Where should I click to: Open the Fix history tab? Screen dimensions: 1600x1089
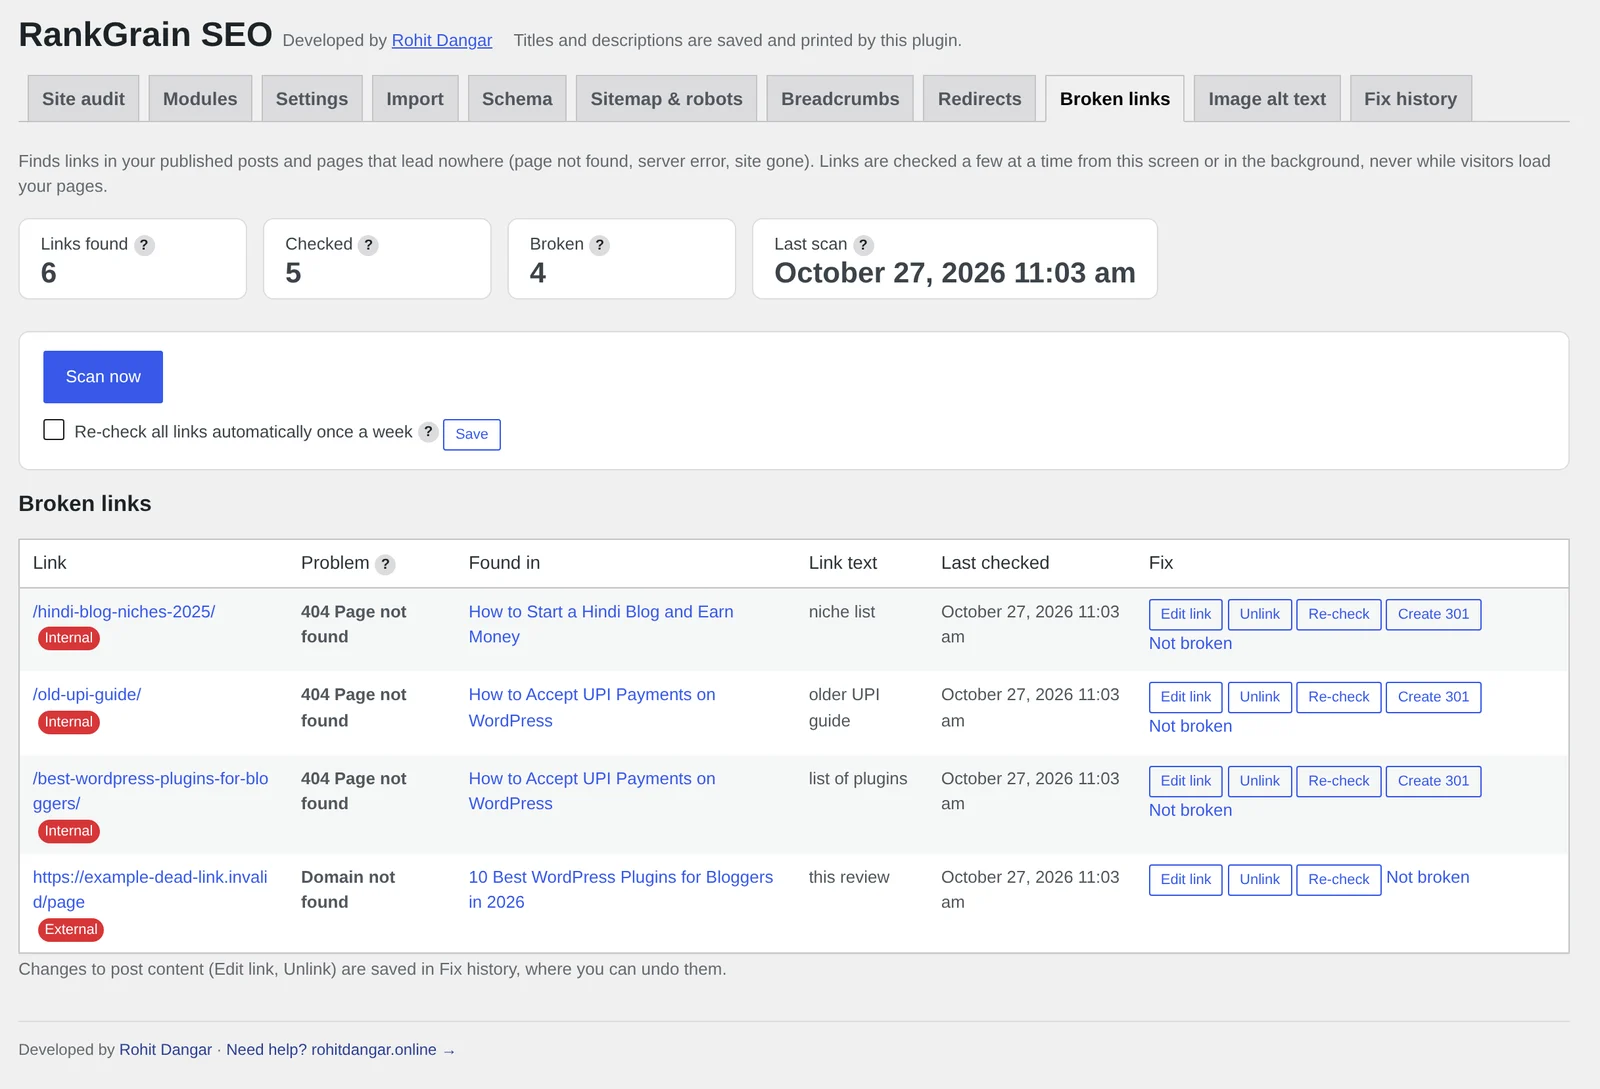pos(1410,99)
